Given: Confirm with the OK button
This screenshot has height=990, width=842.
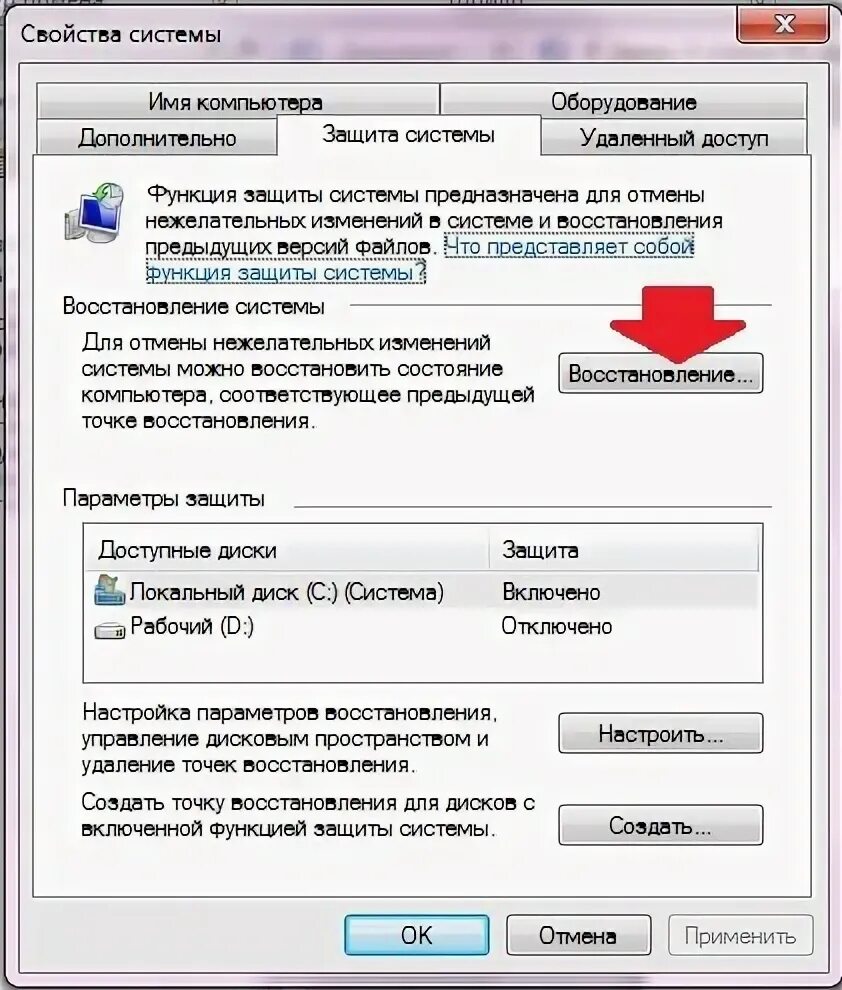Looking at the screenshot, I should coord(417,935).
